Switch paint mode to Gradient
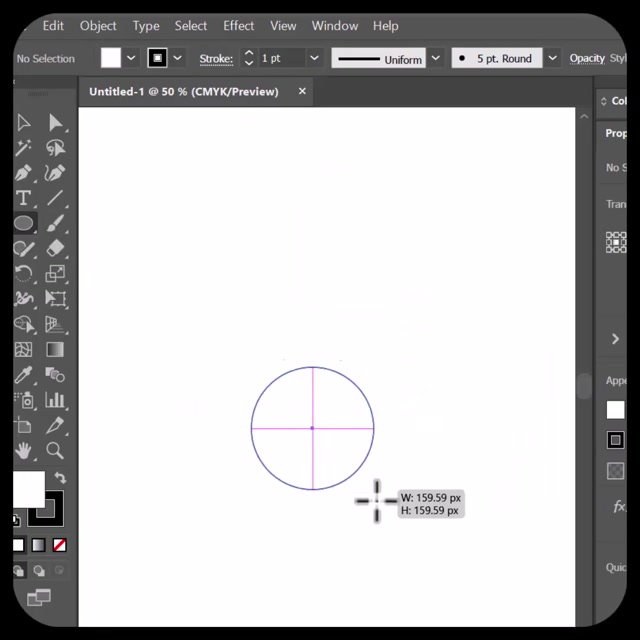This screenshot has width=640, height=640. coord(38,545)
